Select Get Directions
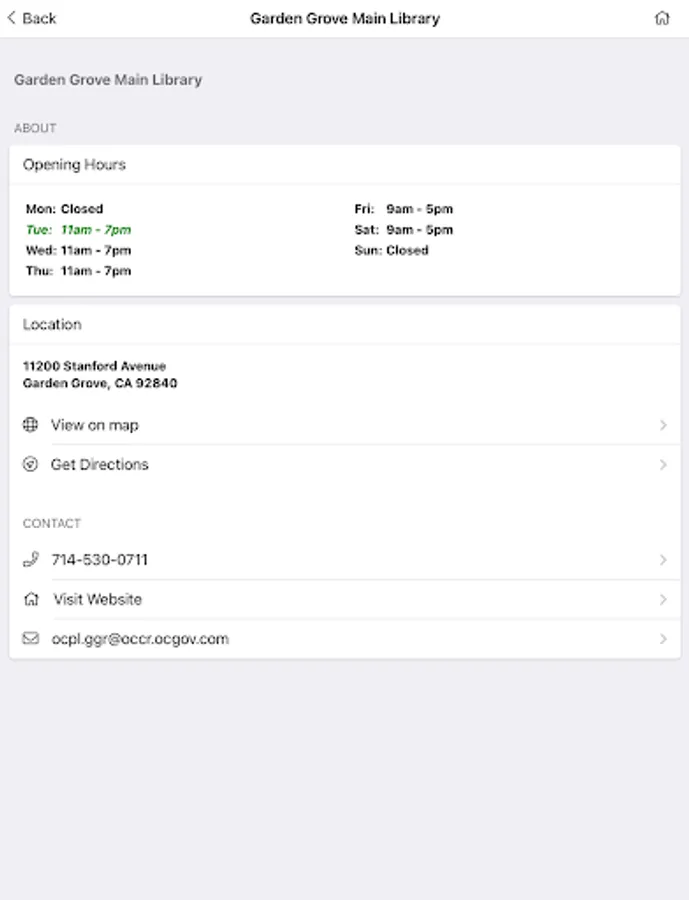Screen dimensions: 689x900 pyautogui.click(x=100, y=464)
